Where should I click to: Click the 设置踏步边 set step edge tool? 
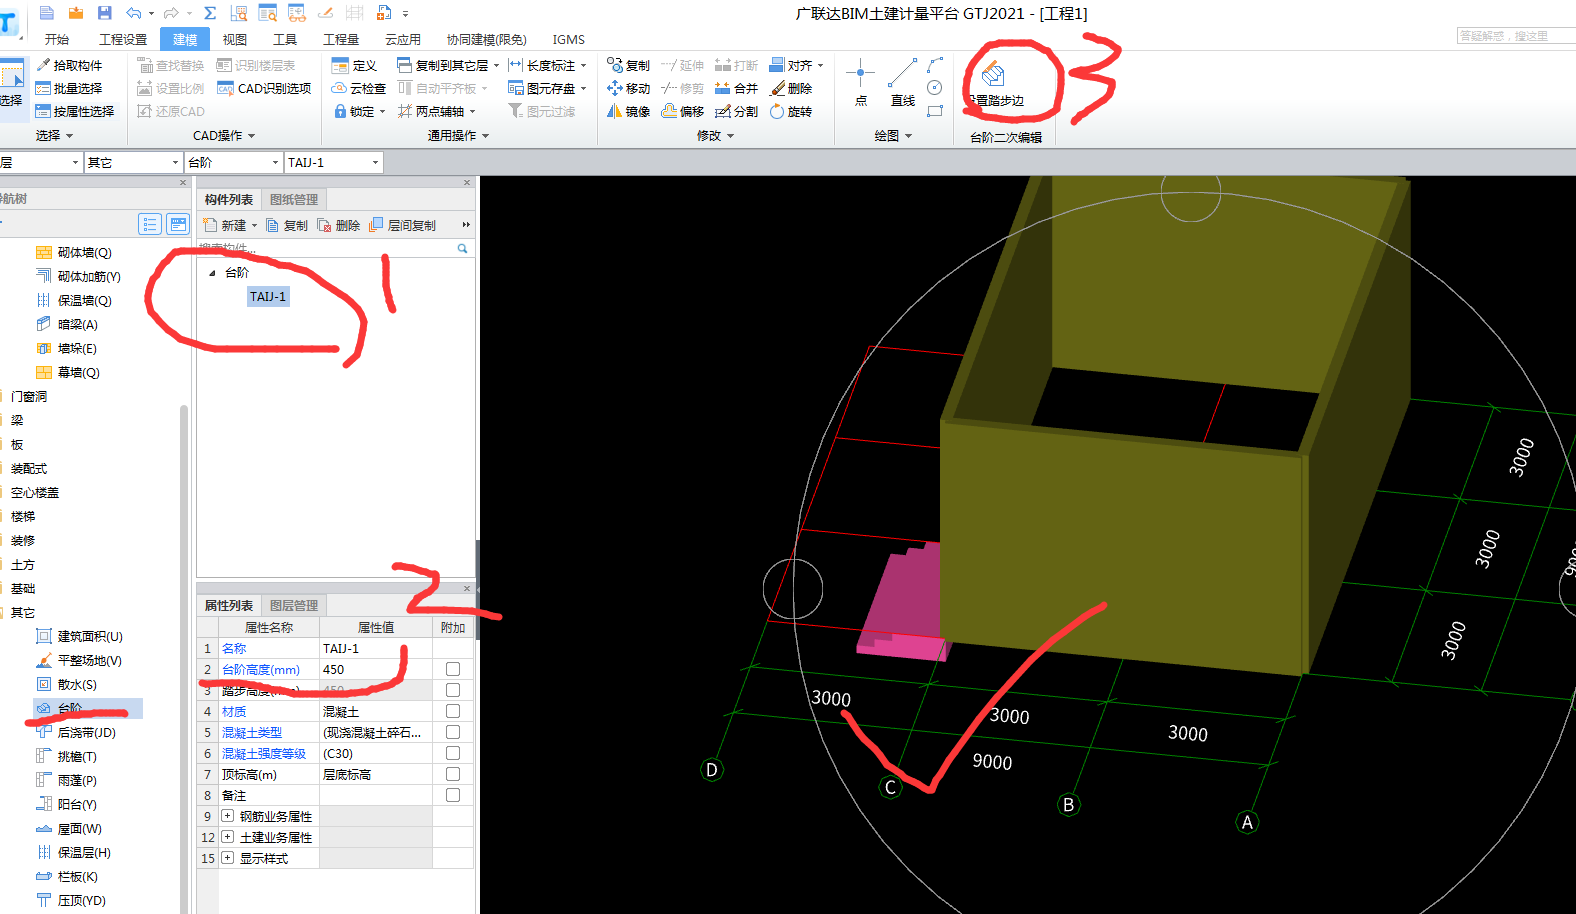point(994,83)
